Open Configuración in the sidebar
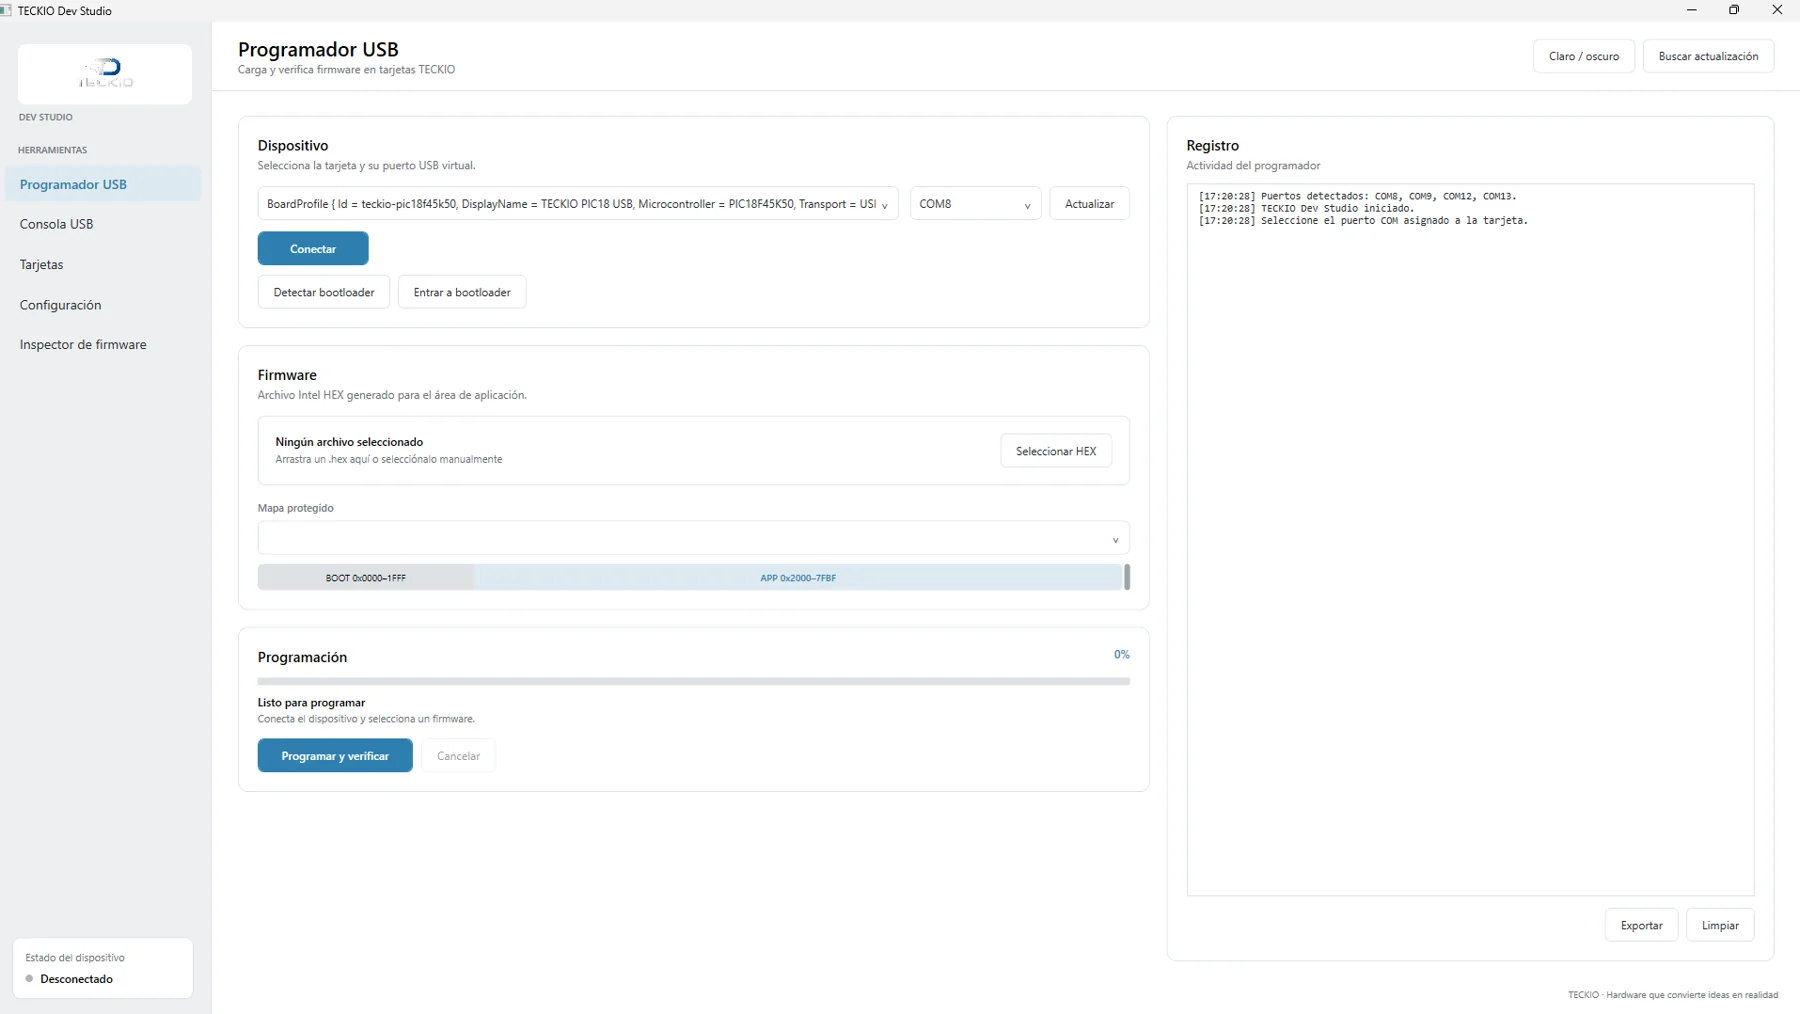The height and width of the screenshot is (1014, 1800). [x=103, y=304]
